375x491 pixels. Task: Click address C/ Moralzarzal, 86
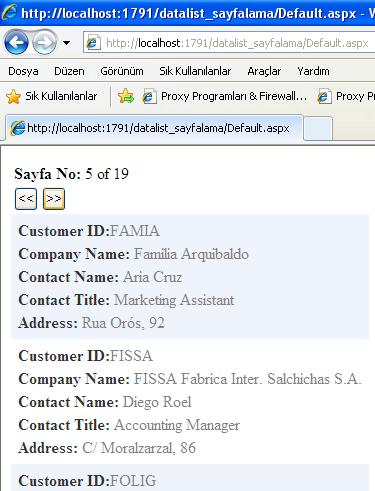(139, 448)
